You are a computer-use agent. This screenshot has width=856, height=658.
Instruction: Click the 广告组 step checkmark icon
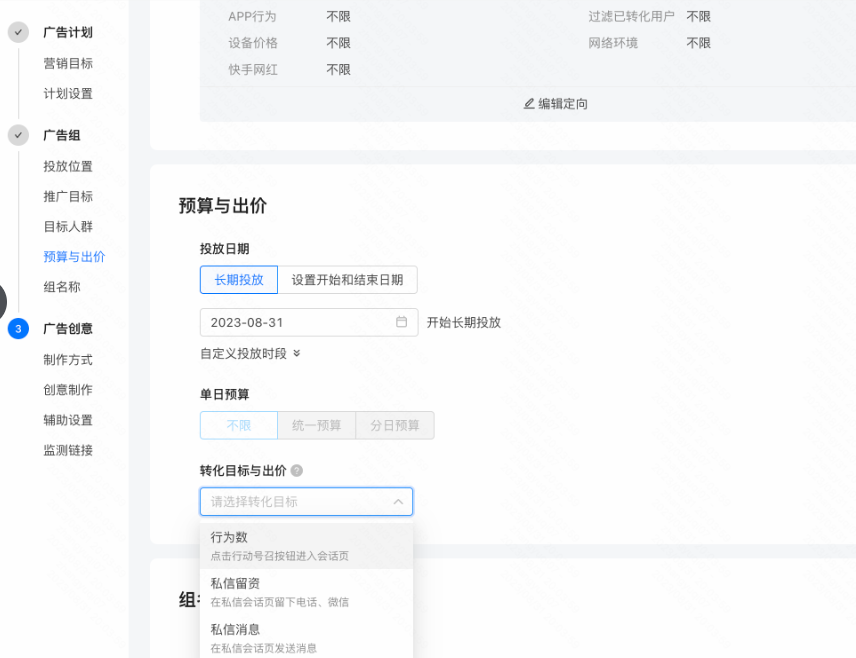point(18,135)
